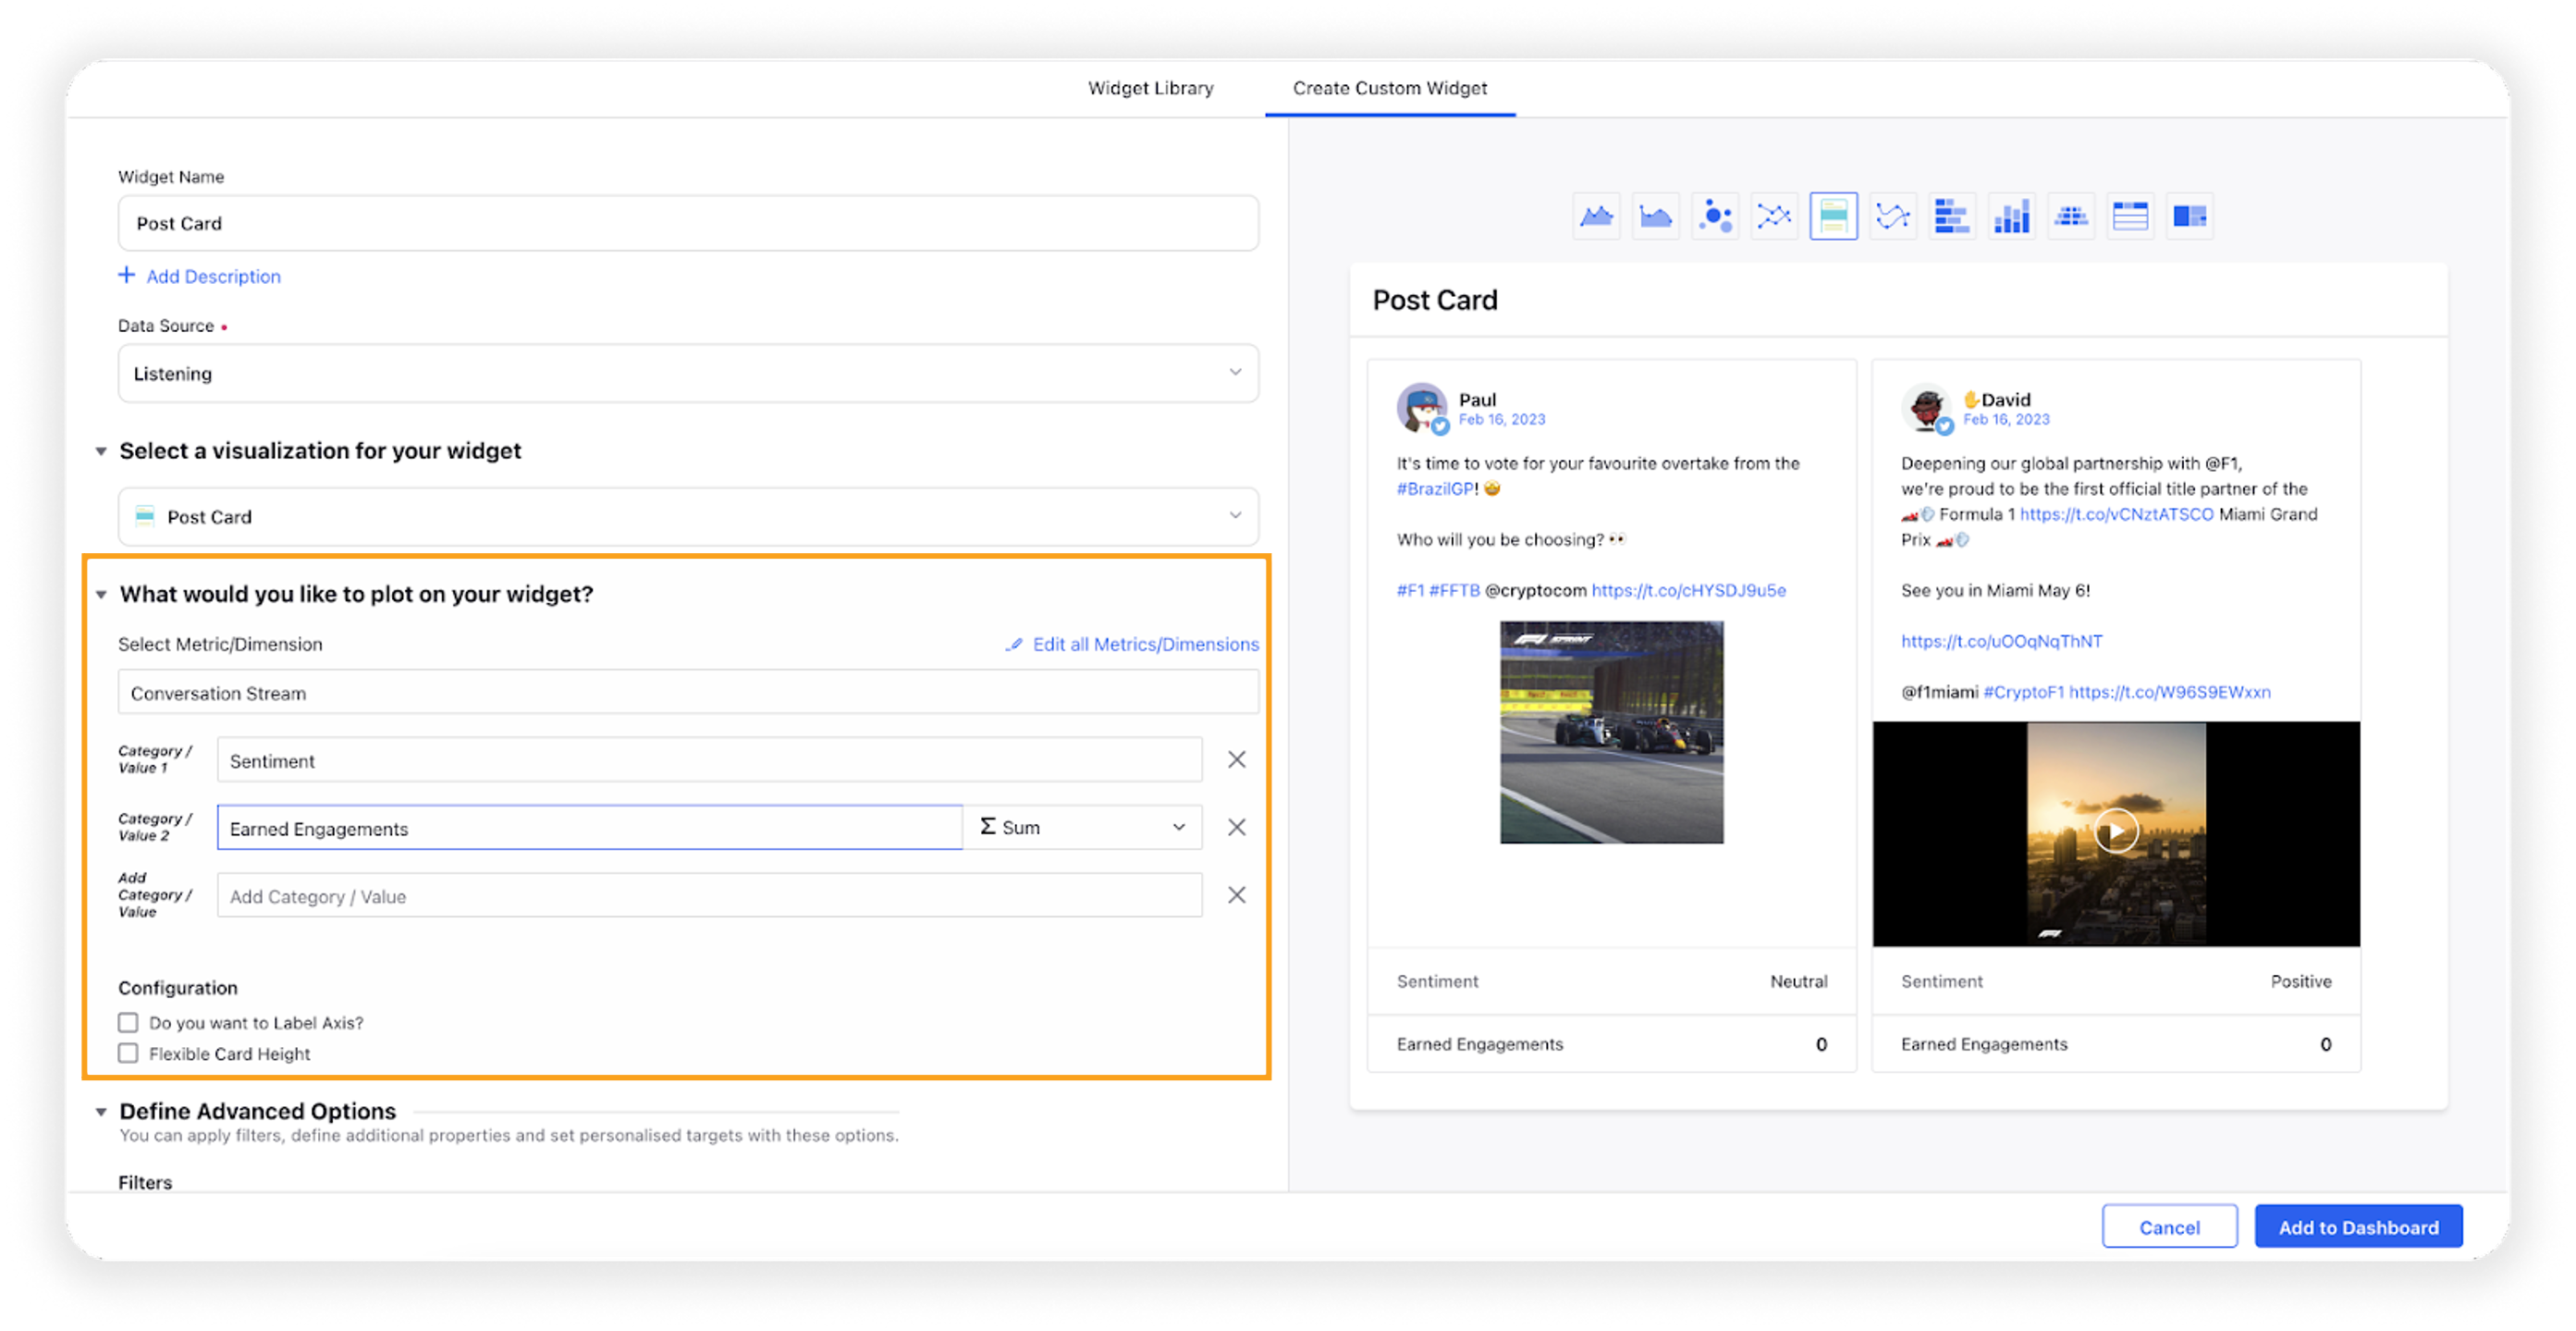Screen dimensions: 2576x1331
Task: Open the #CryptoF1 hashtag link
Action: pos(2023,693)
